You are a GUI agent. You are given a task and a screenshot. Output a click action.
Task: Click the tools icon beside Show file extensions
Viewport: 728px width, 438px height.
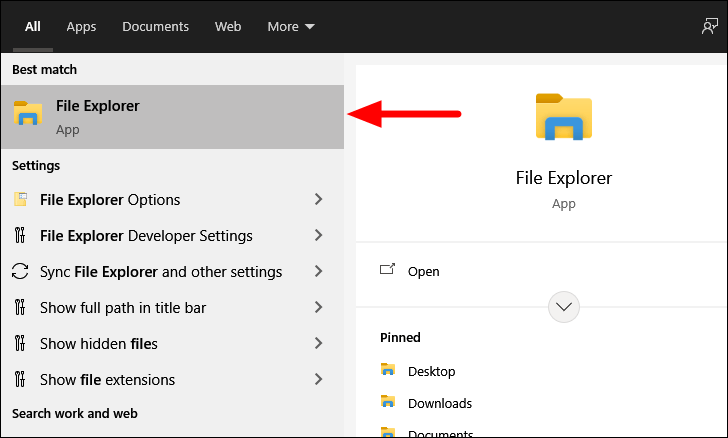click(20, 379)
